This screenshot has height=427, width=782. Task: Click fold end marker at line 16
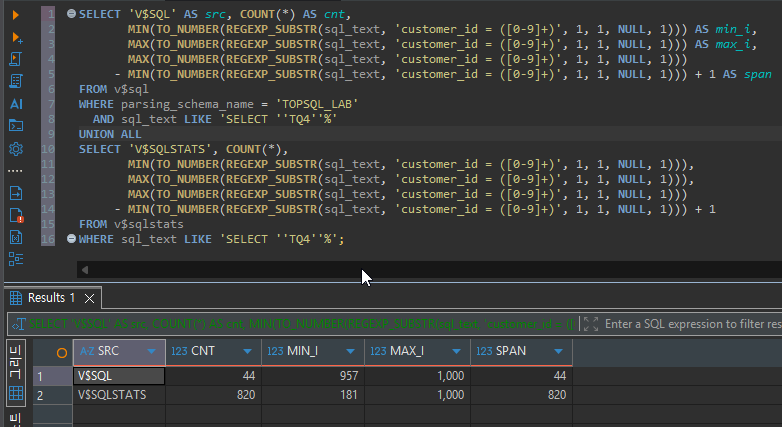pos(71,239)
